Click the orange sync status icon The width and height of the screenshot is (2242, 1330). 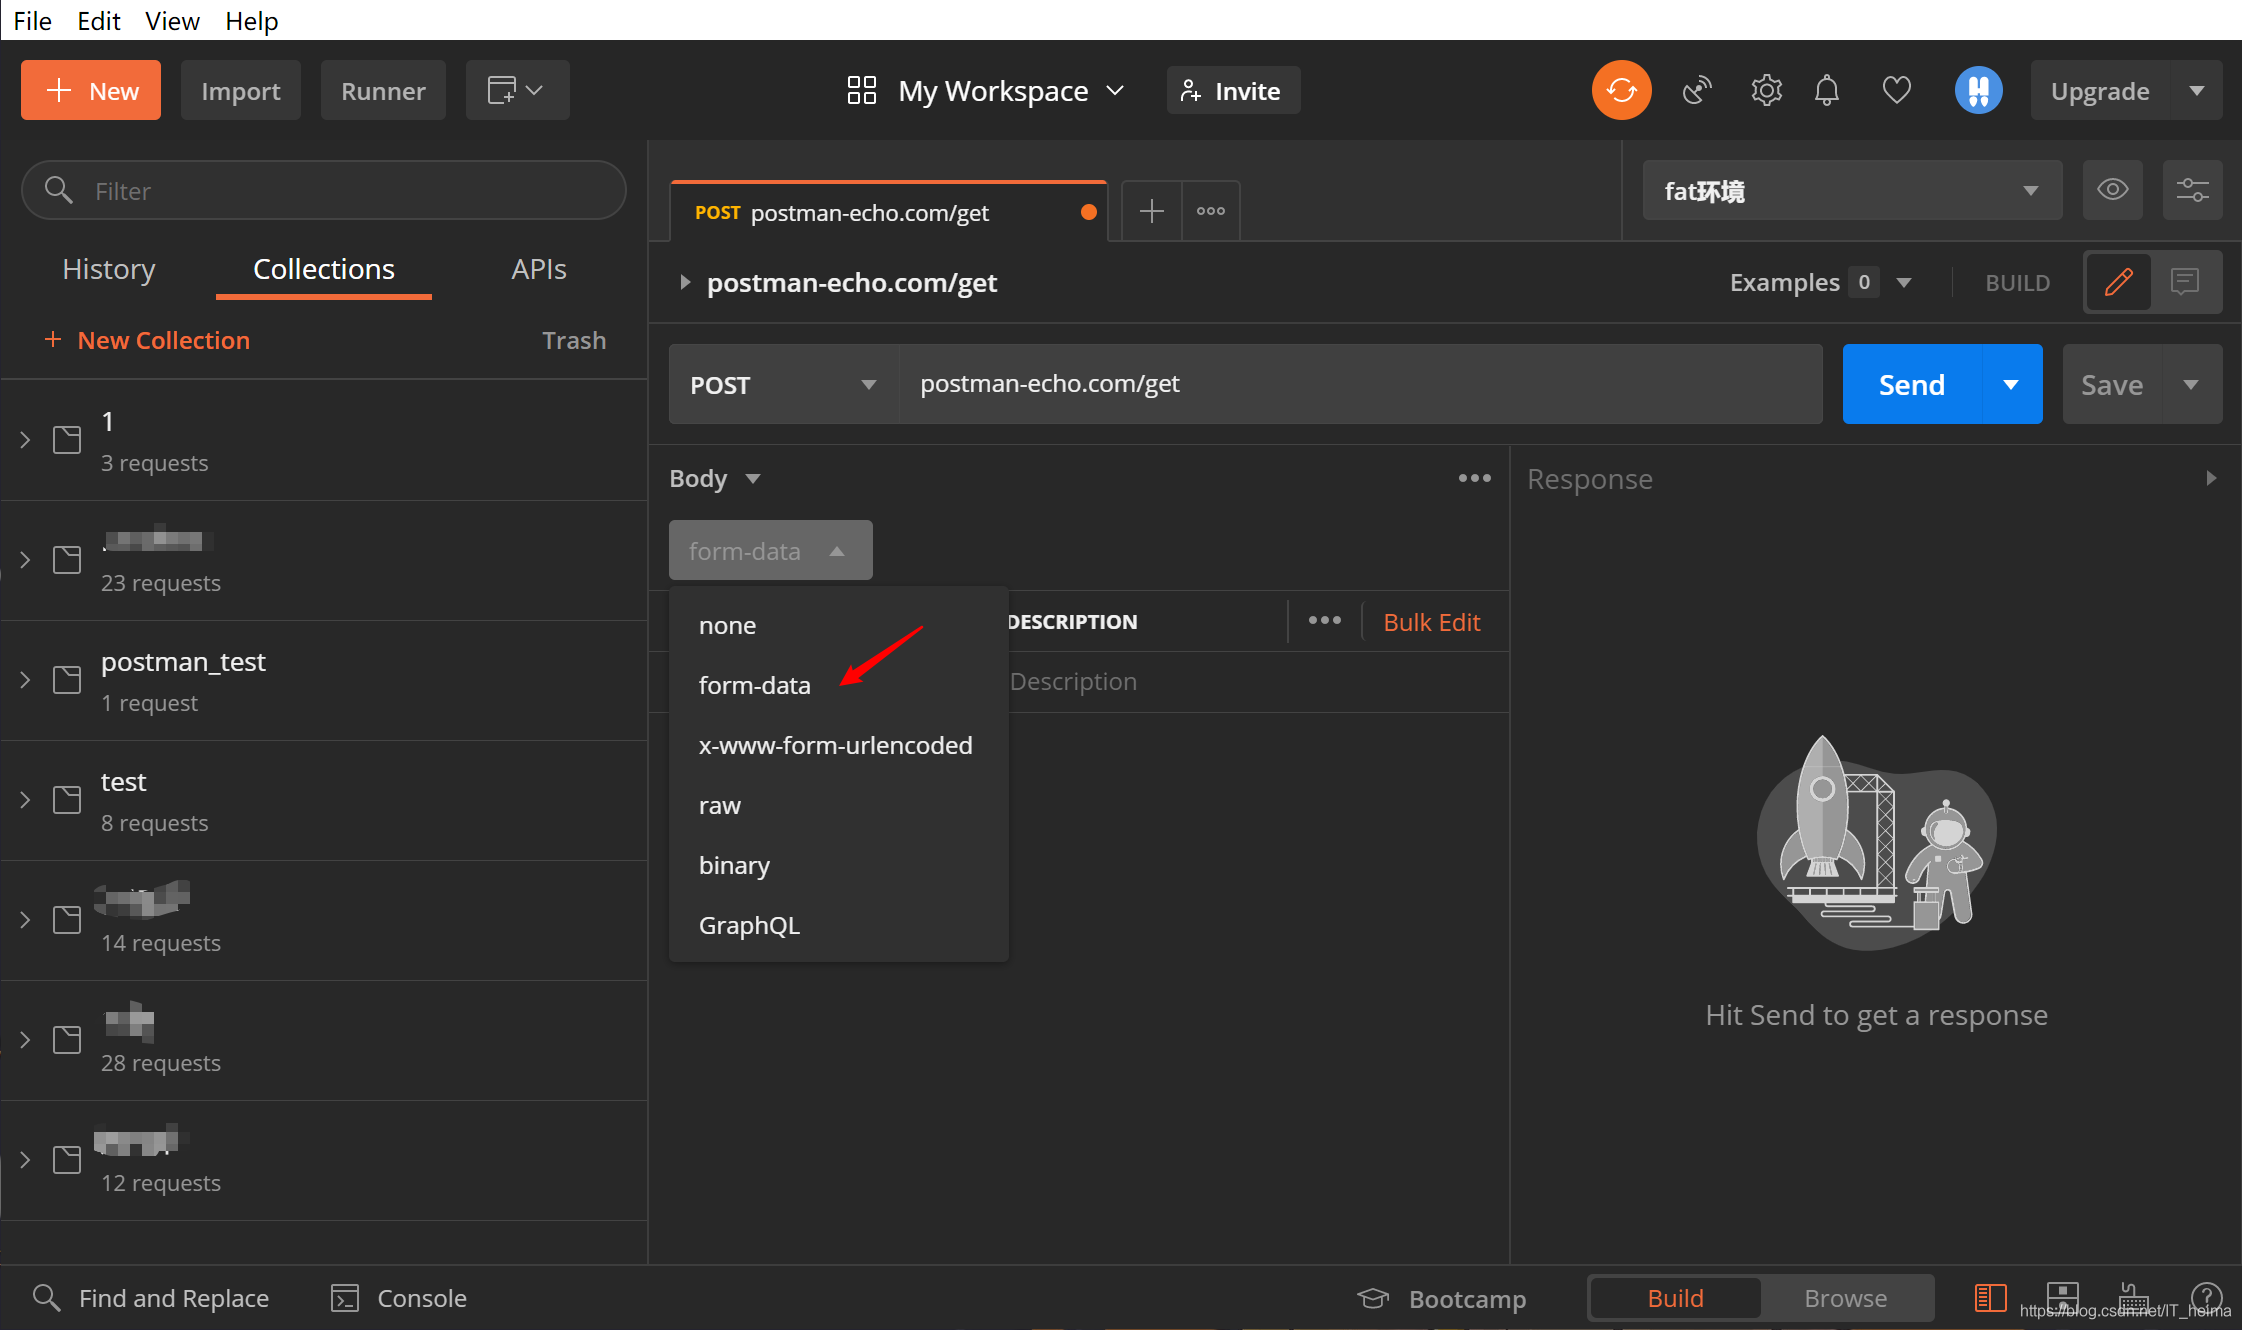[x=1621, y=90]
